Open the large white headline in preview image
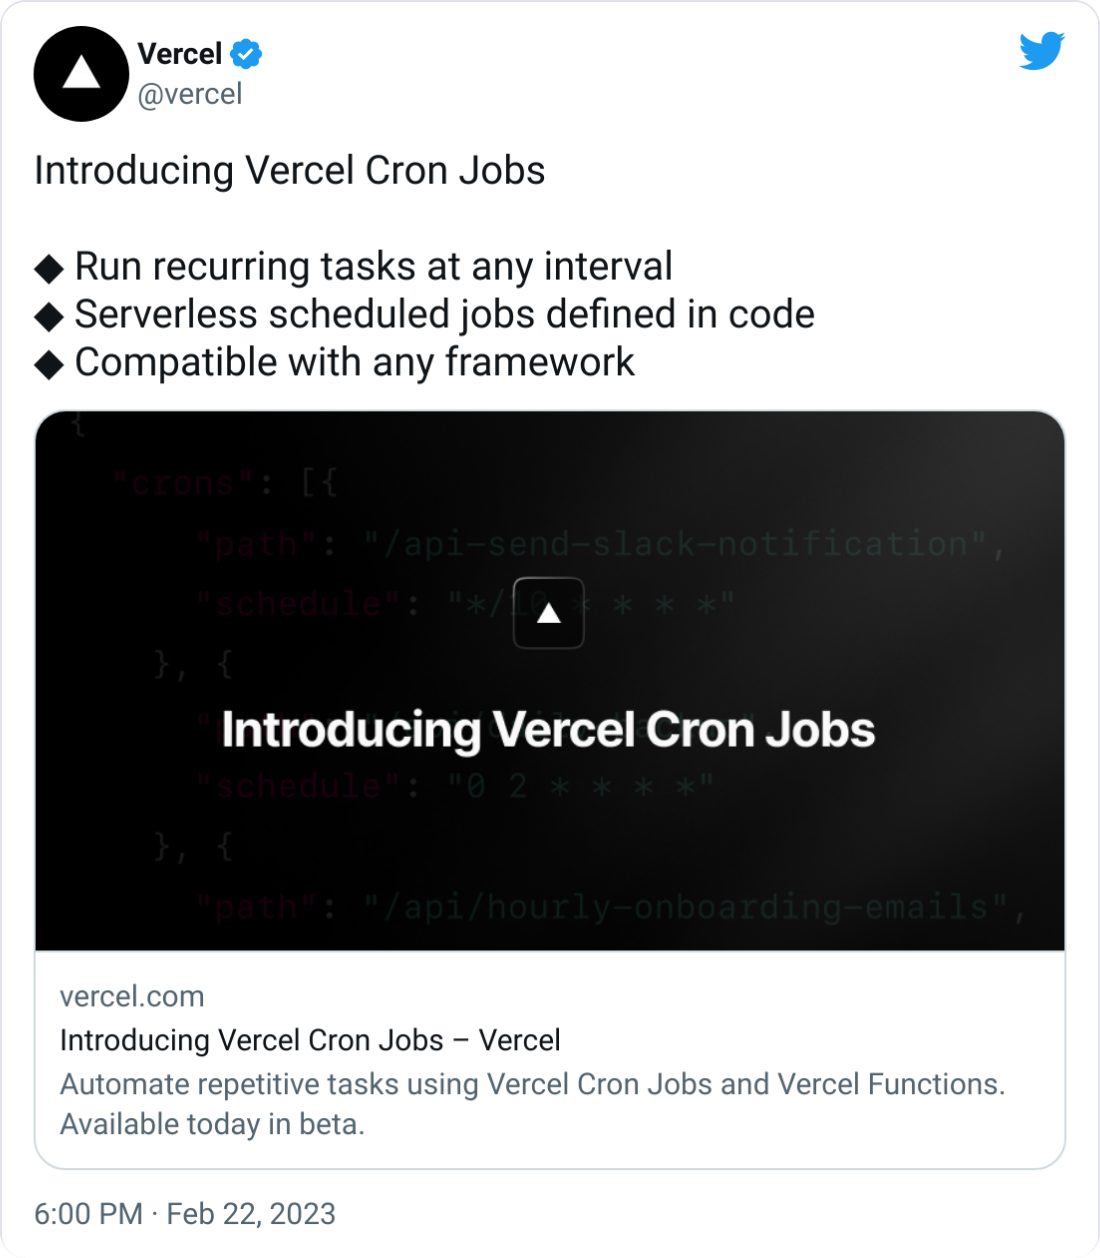The width and height of the screenshot is (1100, 1258). (548, 729)
